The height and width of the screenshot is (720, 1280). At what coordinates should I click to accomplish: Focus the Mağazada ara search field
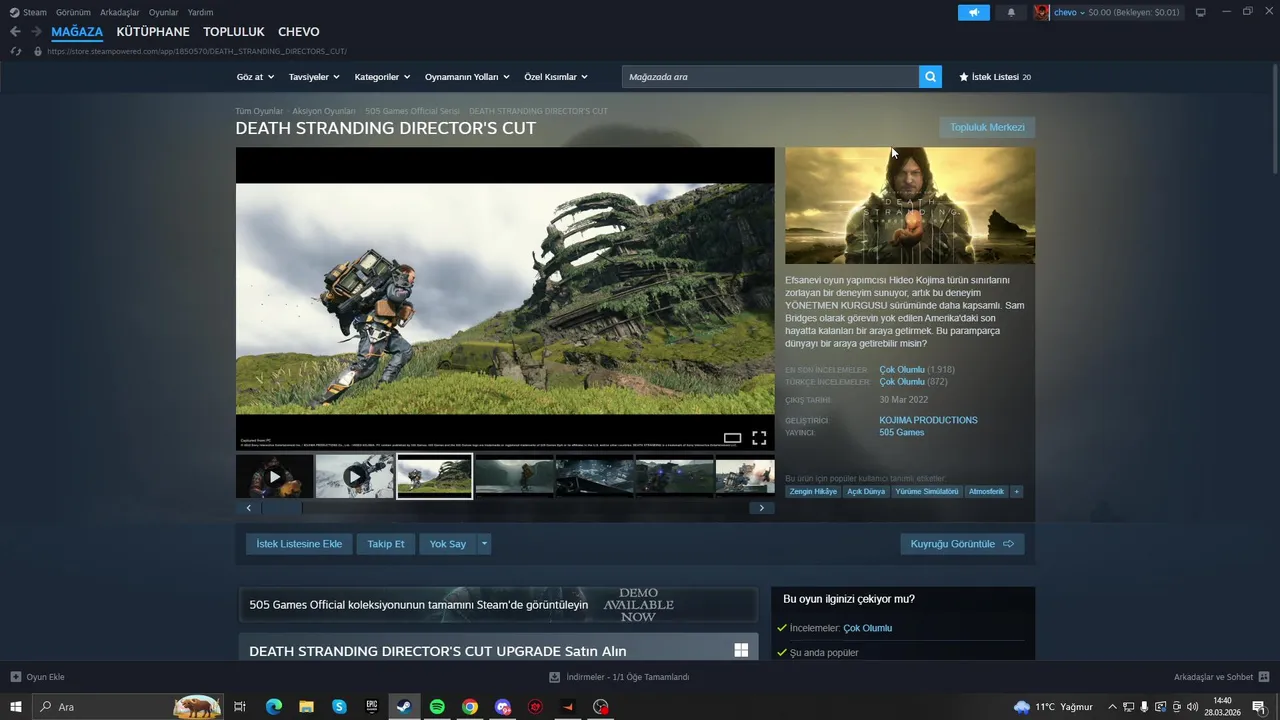(x=770, y=77)
